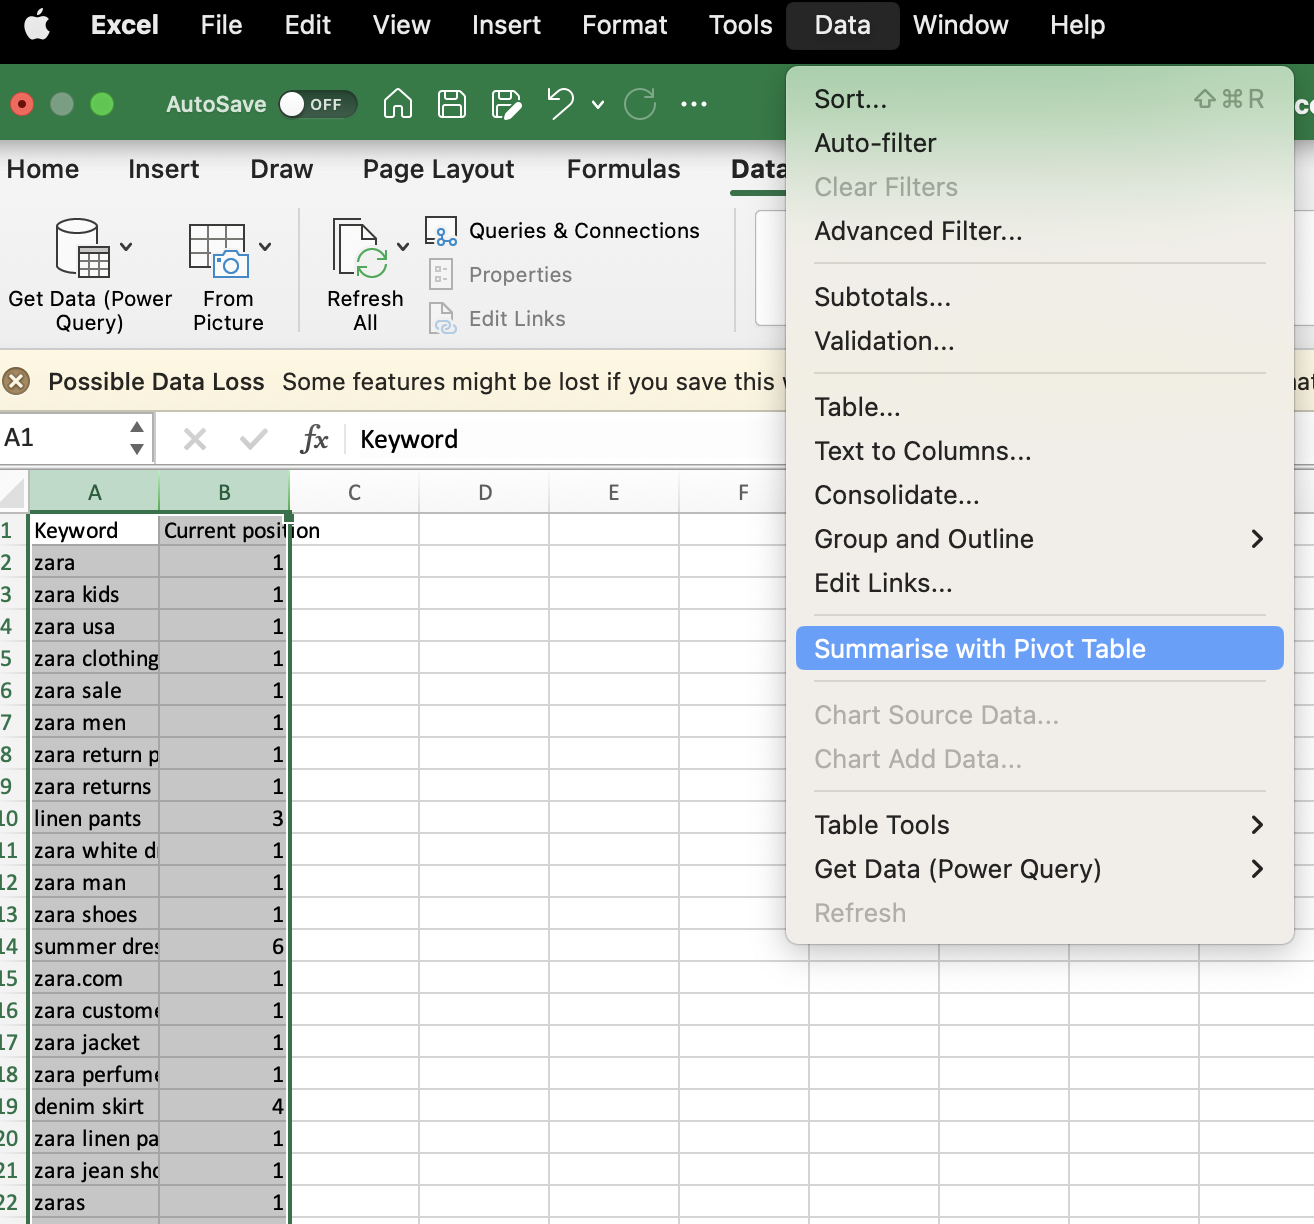Open the View menu in the menu bar
This screenshot has height=1224, width=1314.
point(401,25)
